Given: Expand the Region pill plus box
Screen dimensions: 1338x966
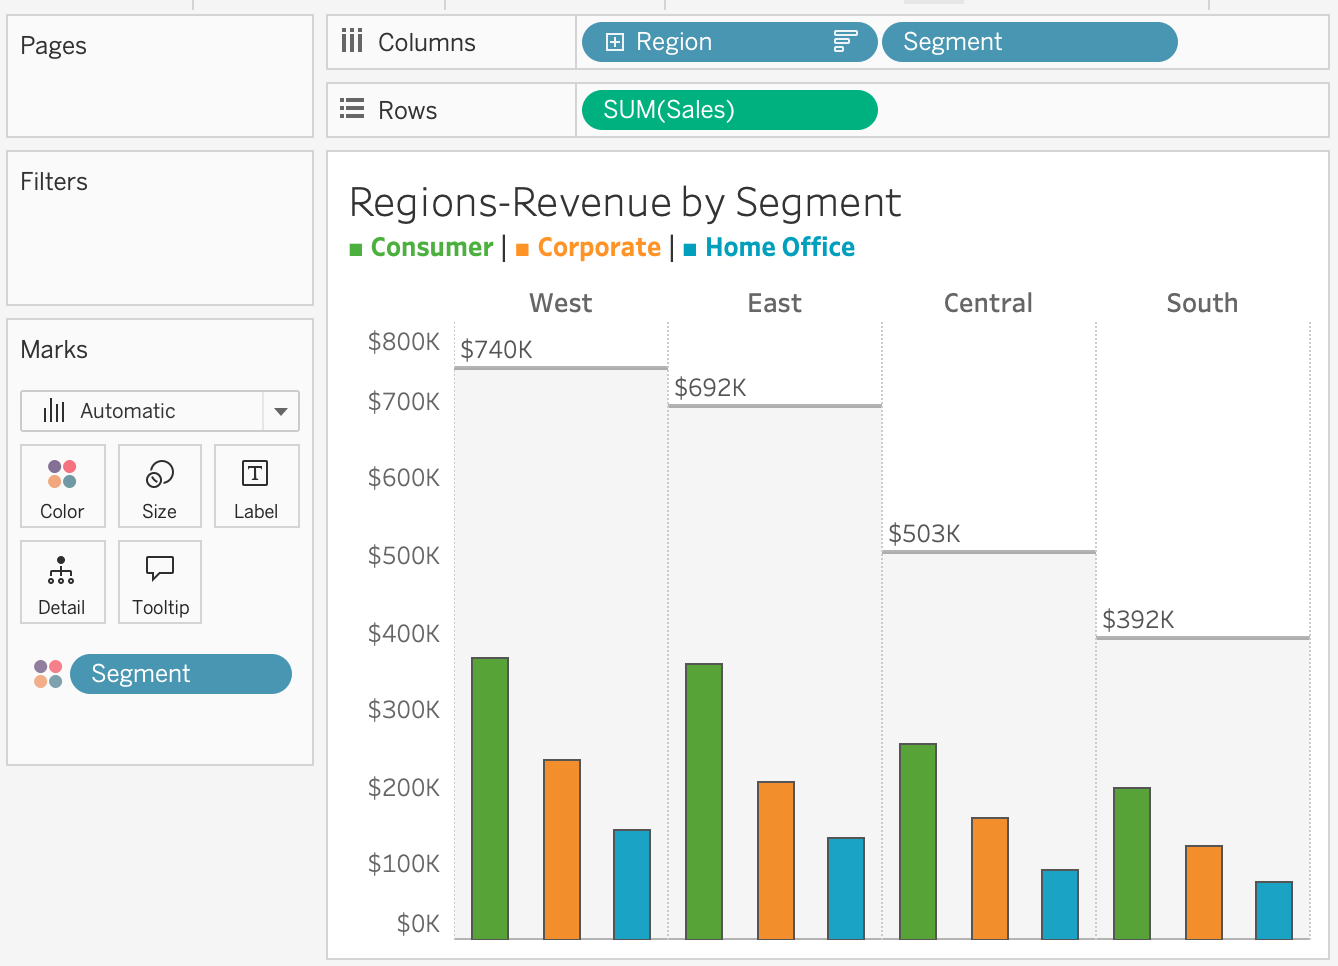Looking at the screenshot, I should (615, 42).
